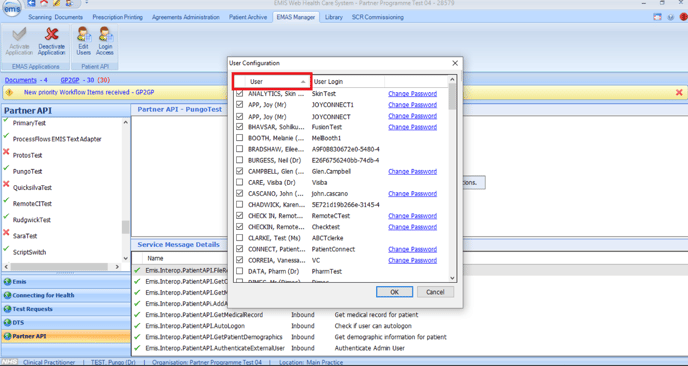Open the EMIS round logo menu
Image resolution: width=688 pixels, height=366 pixels.
tap(11, 8)
